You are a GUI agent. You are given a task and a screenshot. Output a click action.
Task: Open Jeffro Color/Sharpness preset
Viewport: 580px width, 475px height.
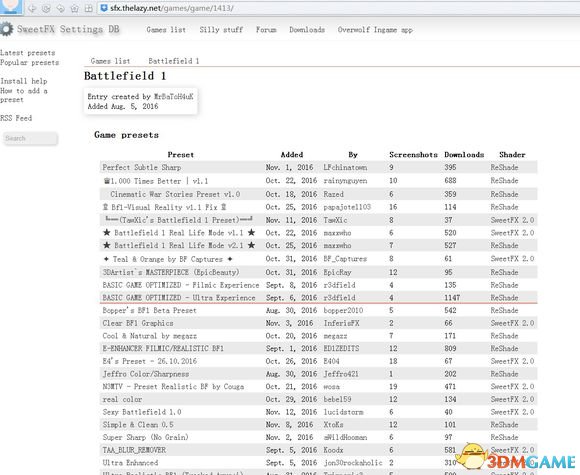click(x=146, y=374)
